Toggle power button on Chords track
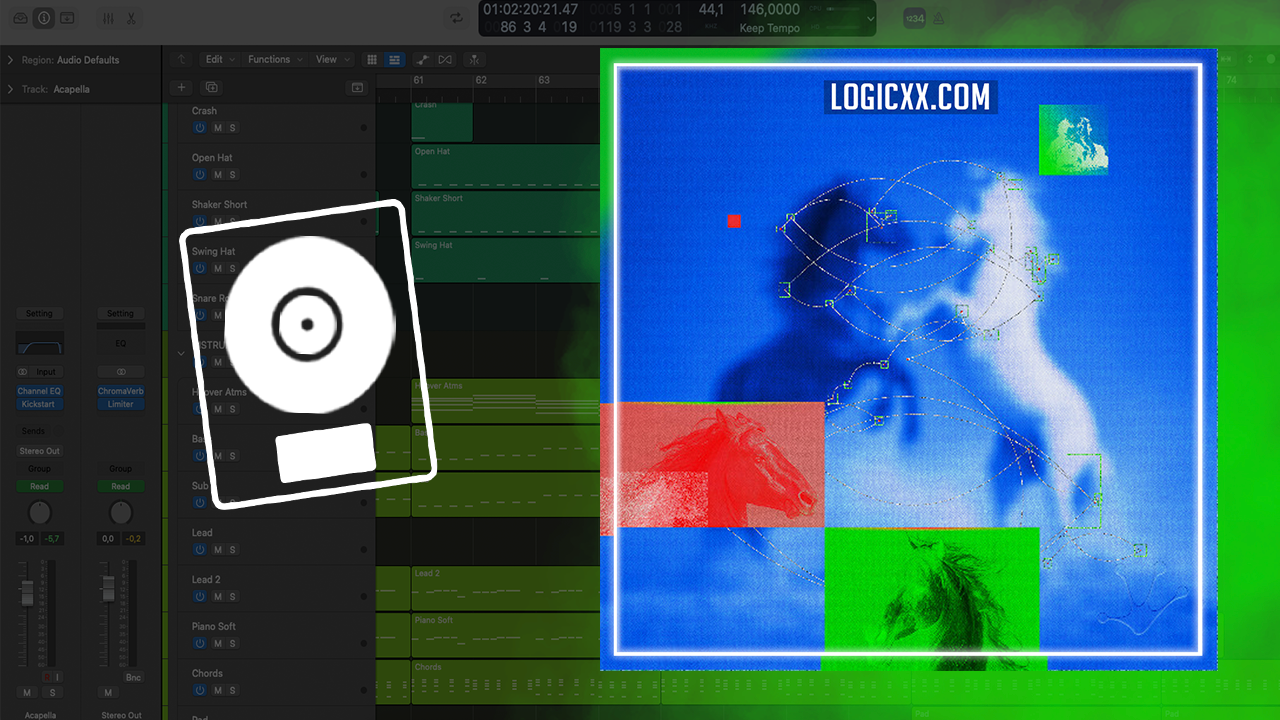The image size is (1280, 720). (200, 690)
